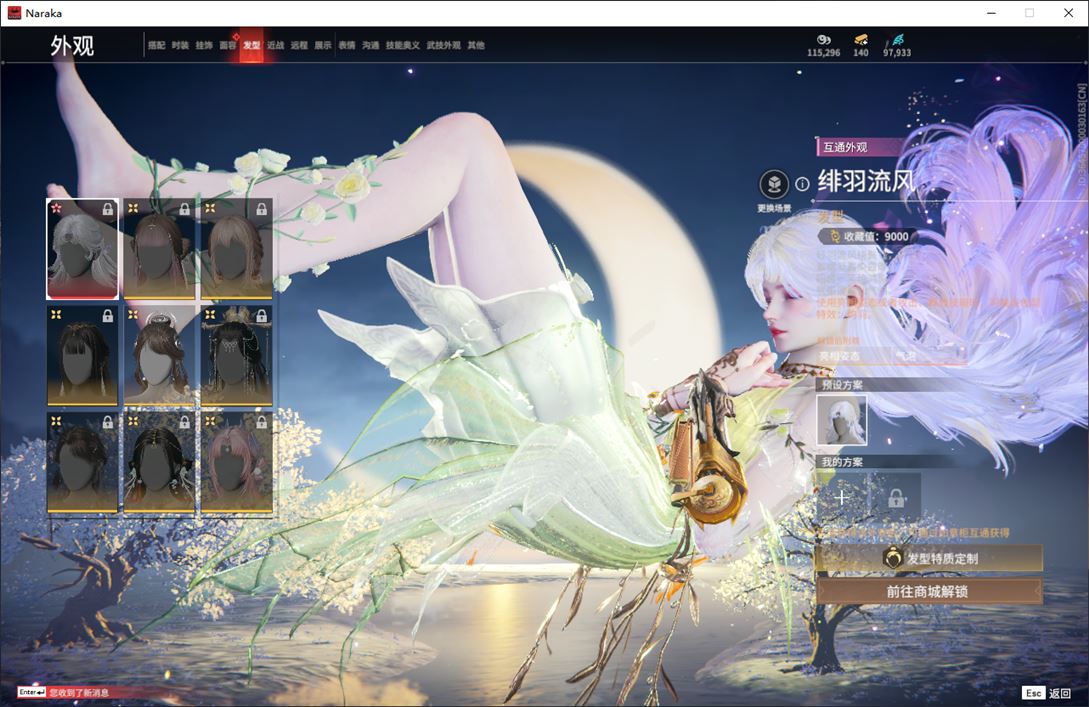Click the lock icon on the pink hairstyle
The image size is (1089, 707).
[261, 422]
